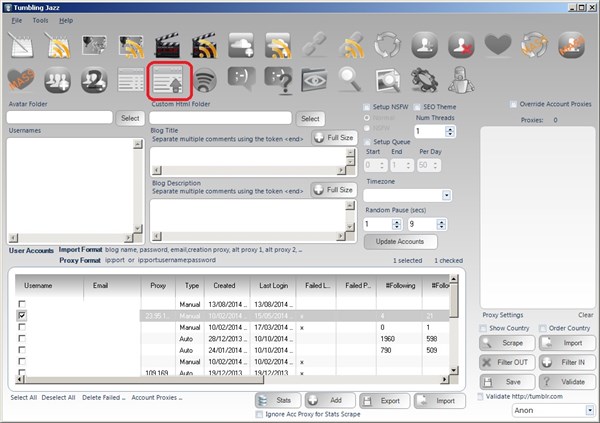Click the Avatar Folder path field

[60, 117]
